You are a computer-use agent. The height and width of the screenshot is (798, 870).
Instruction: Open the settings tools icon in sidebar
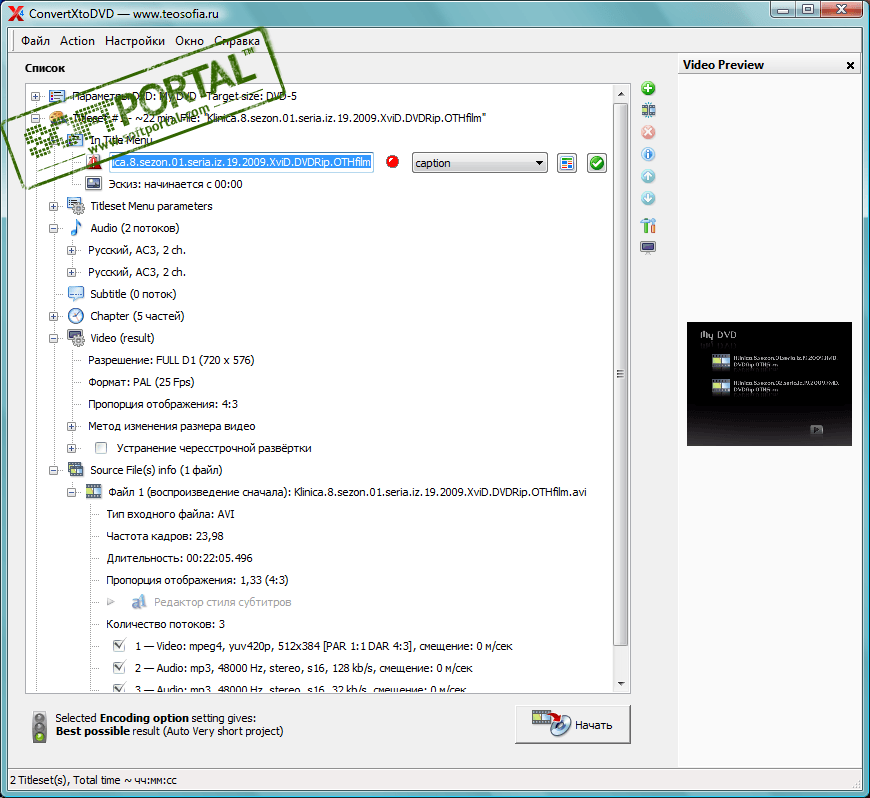pyautogui.click(x=648, y=225)
